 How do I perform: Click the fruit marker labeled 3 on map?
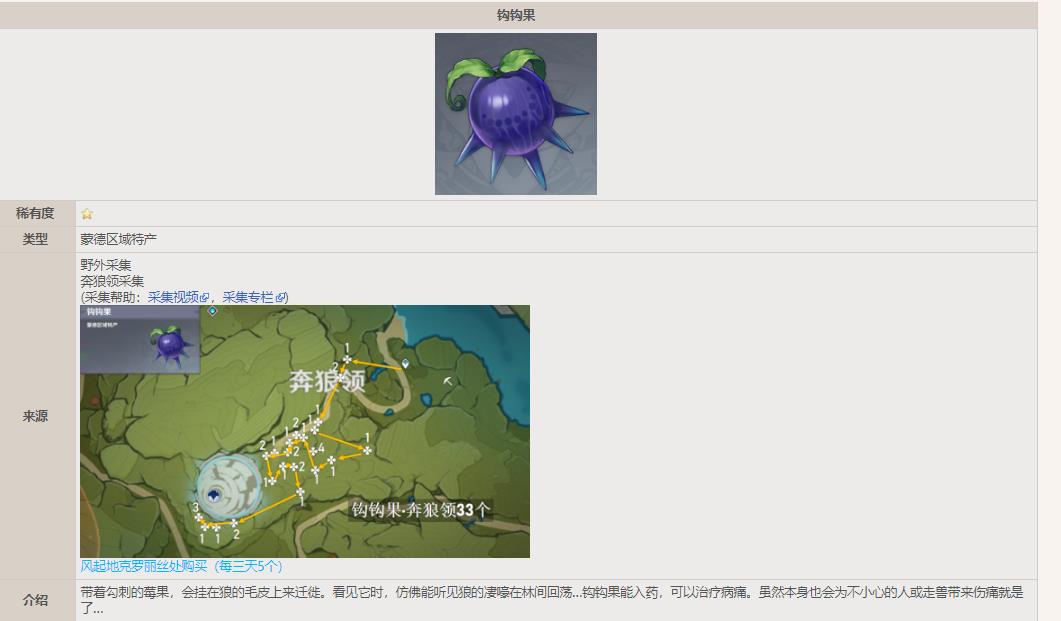(x=199, y=517)
